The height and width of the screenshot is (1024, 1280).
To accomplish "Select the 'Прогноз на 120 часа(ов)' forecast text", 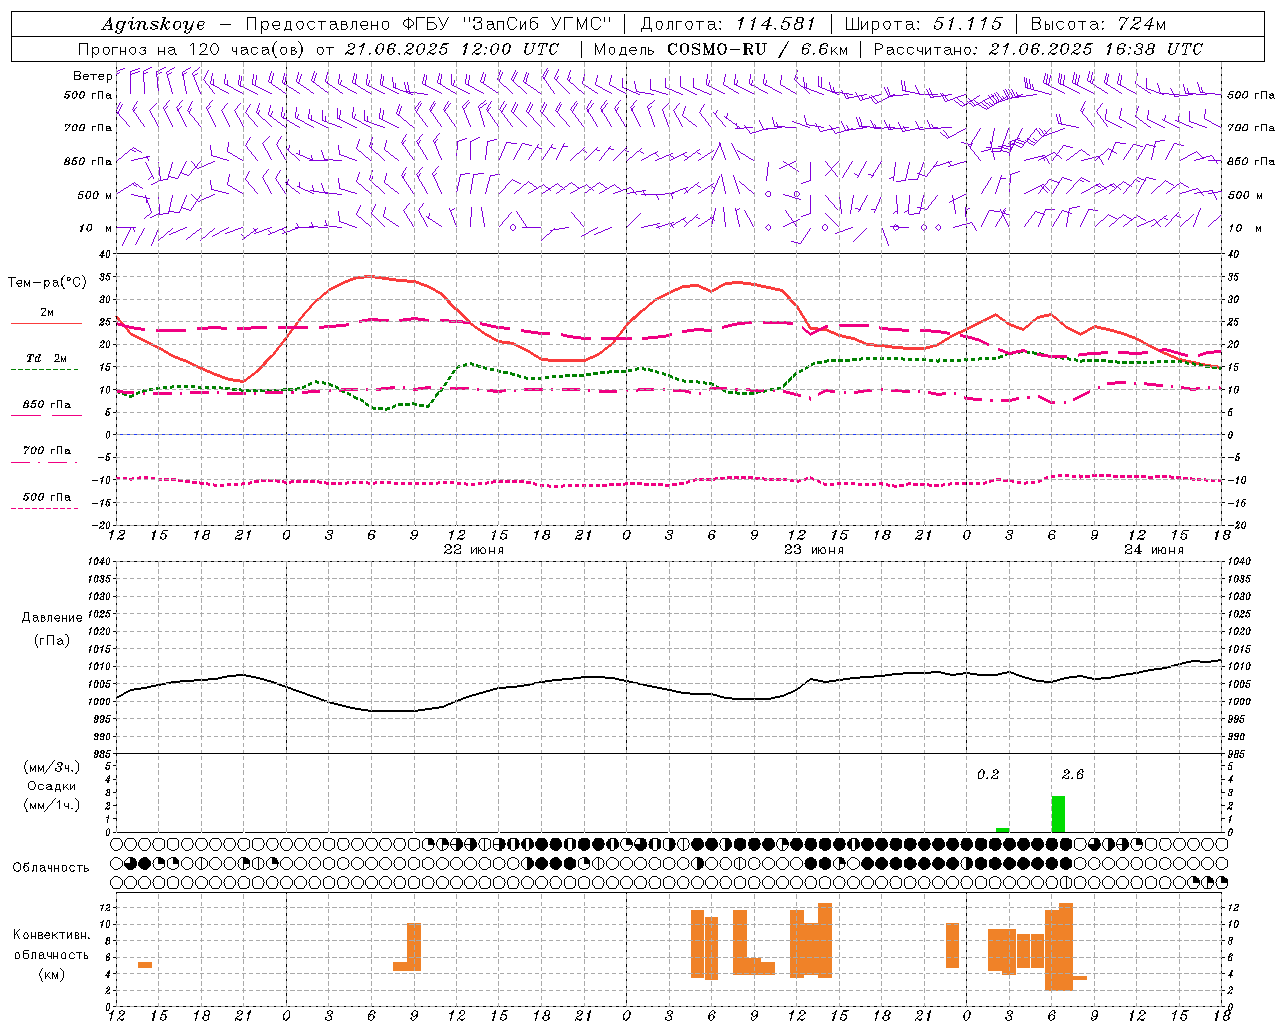I will pyautogui.click(x=192, y=49).
